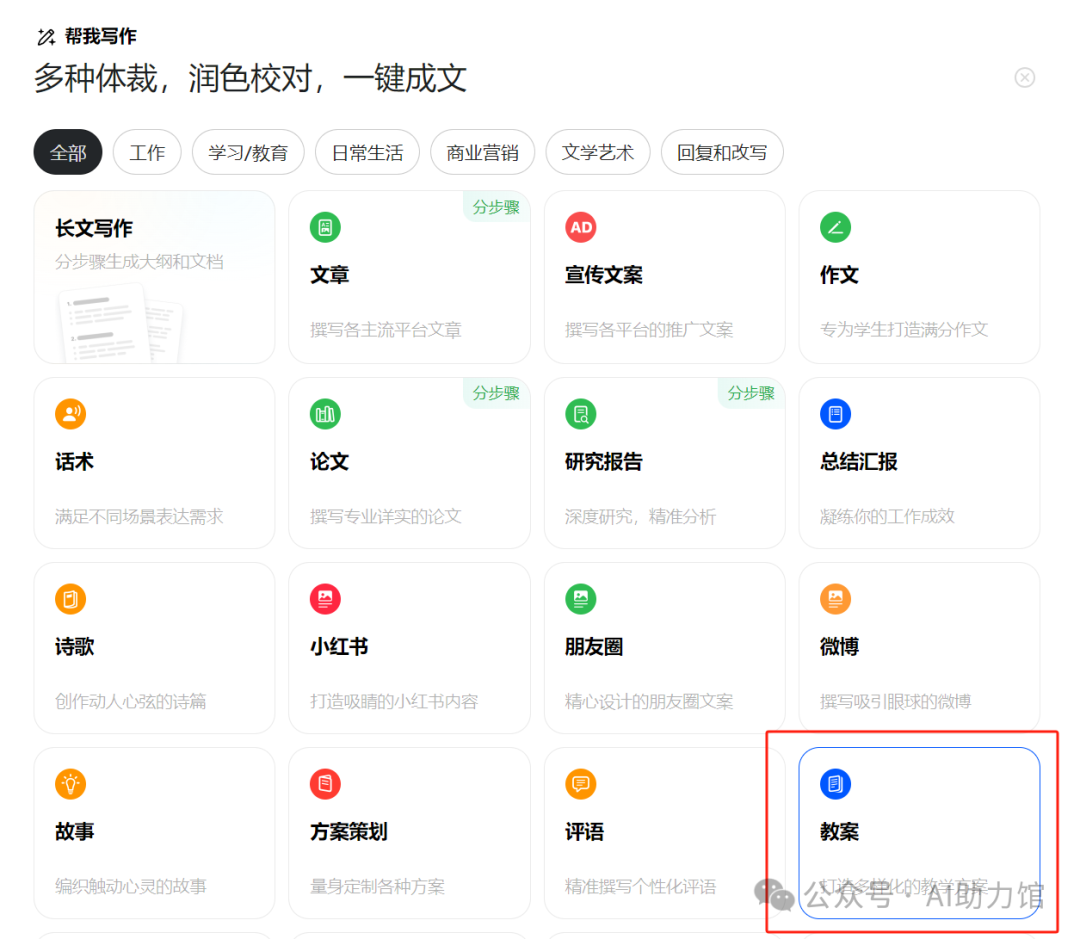The width and height of the screenshot is (1080, 939).
Task: Click text 分步骤生成大纲和文档
Action: pos(139,262)
